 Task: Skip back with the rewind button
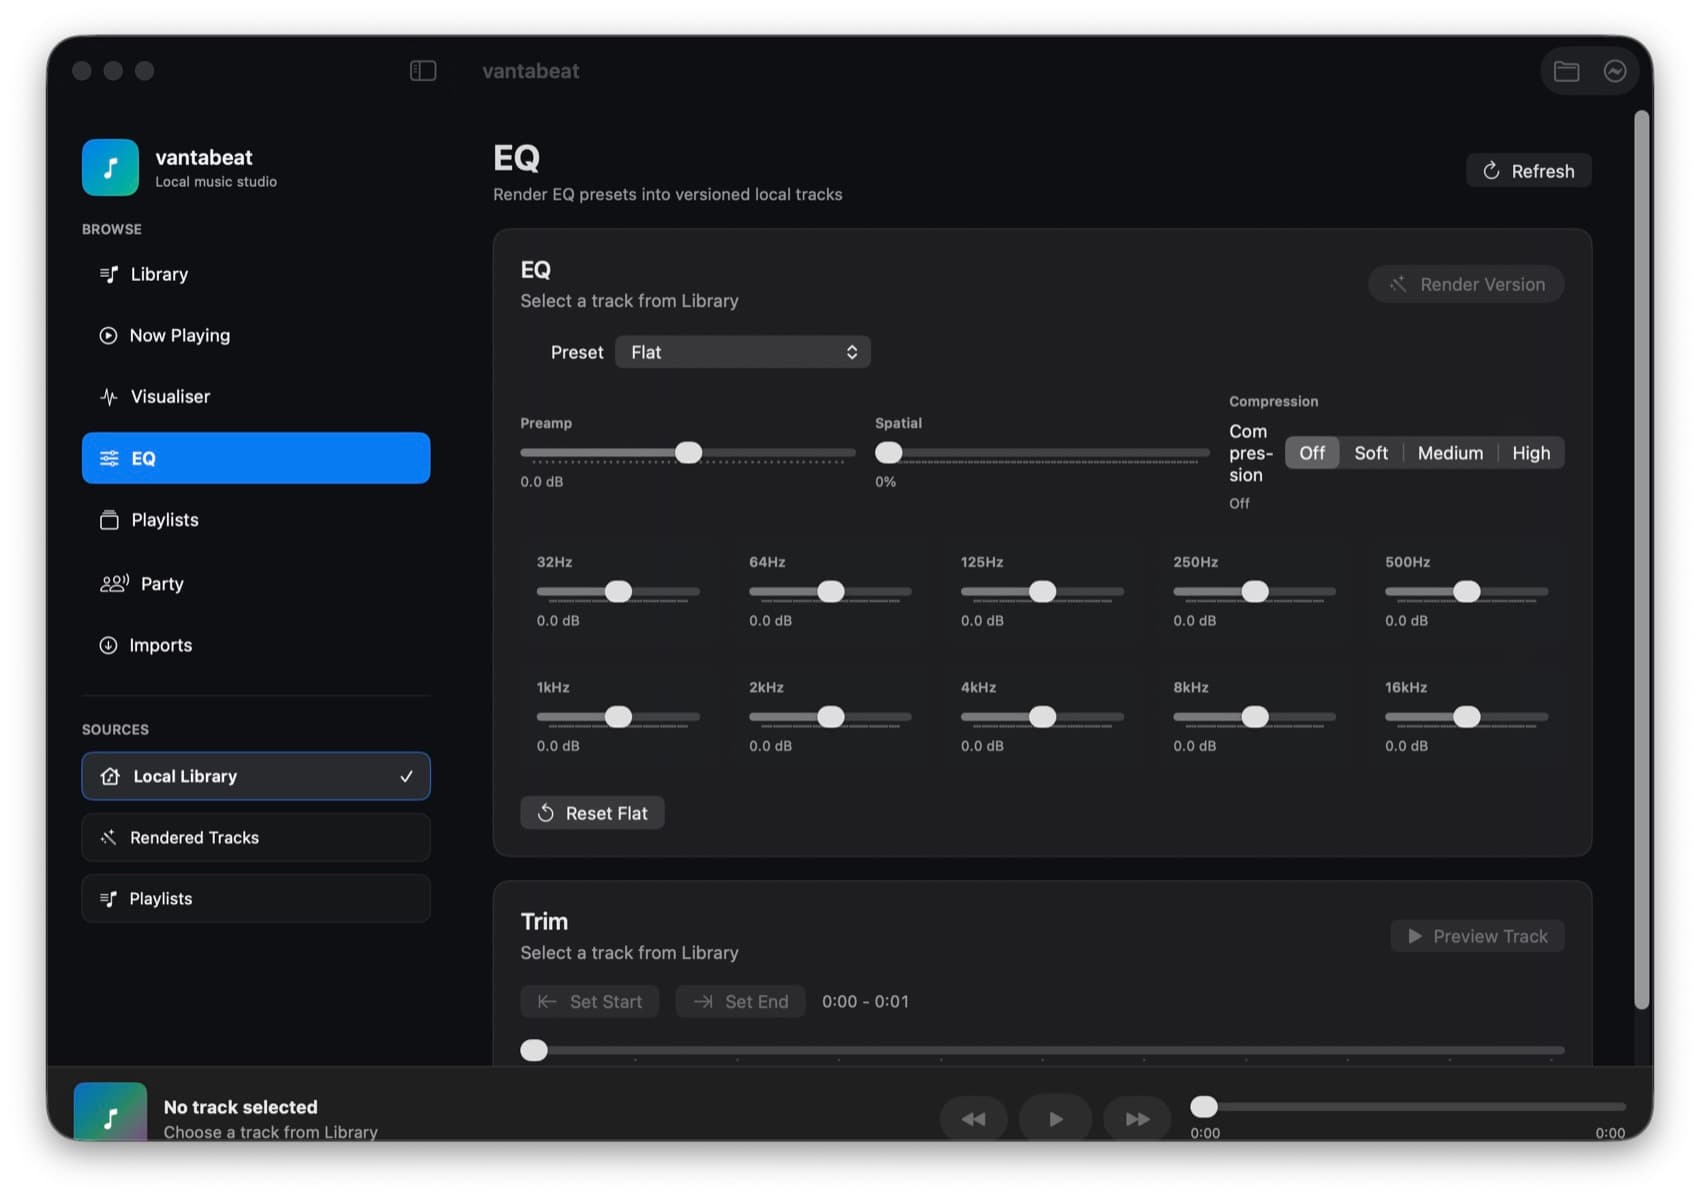click(x=973, y=1119)
